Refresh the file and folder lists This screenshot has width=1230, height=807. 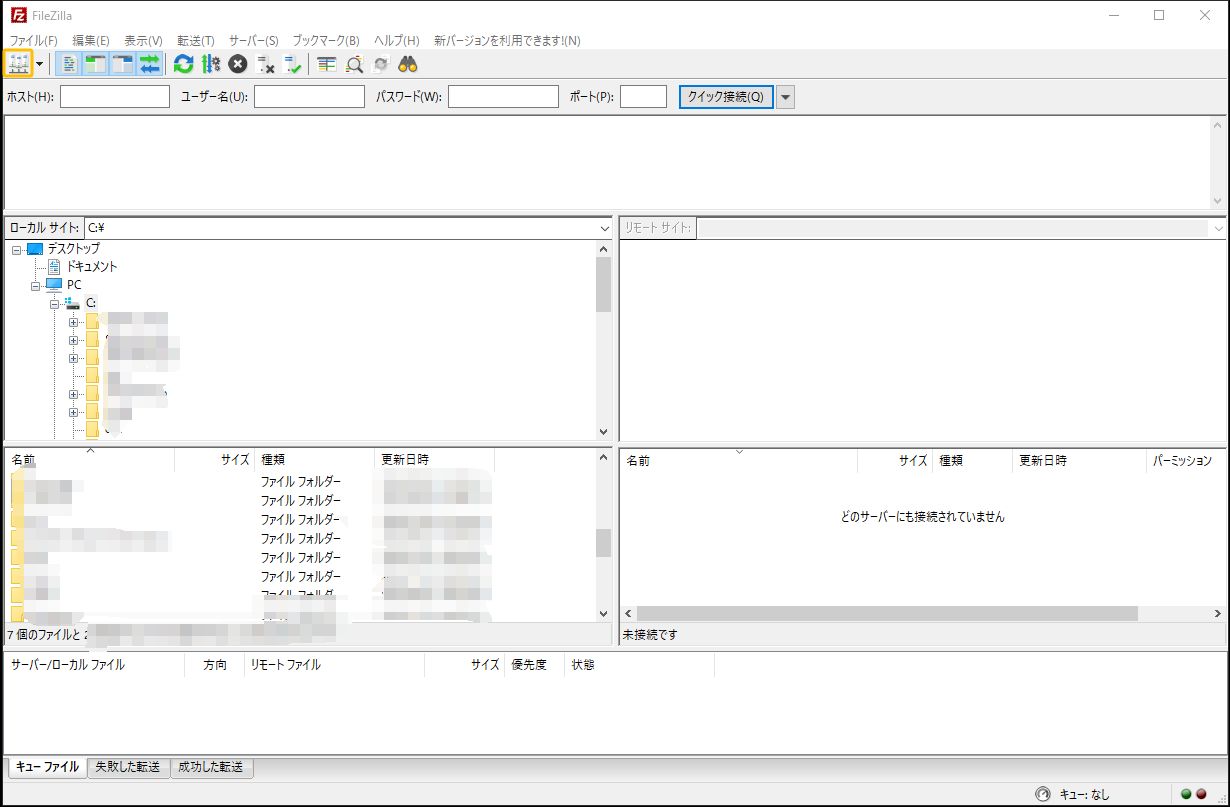pos(182,63)
